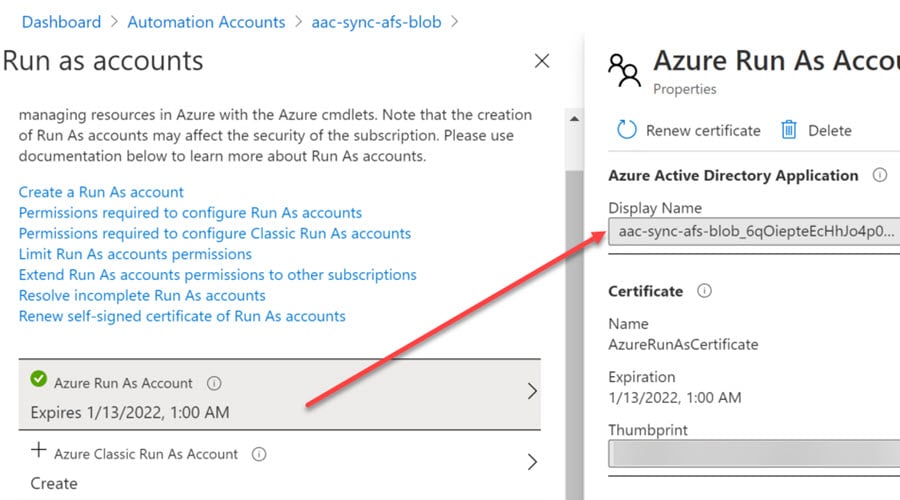Image resolution: width=900 pixels, height=500 pixels.
Task: Select the AzureRunAsCertificate name text
Action: tap(683, 344)
